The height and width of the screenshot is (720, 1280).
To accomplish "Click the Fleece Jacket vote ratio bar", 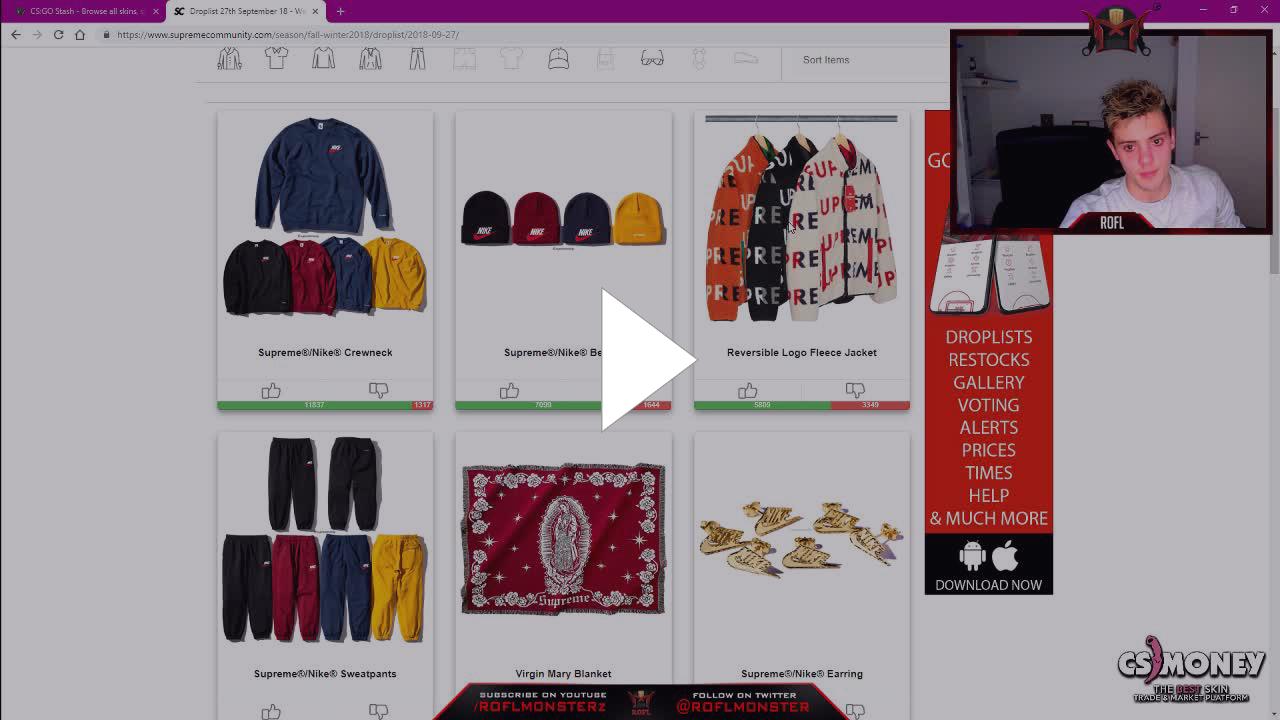I will coord(802,405).
